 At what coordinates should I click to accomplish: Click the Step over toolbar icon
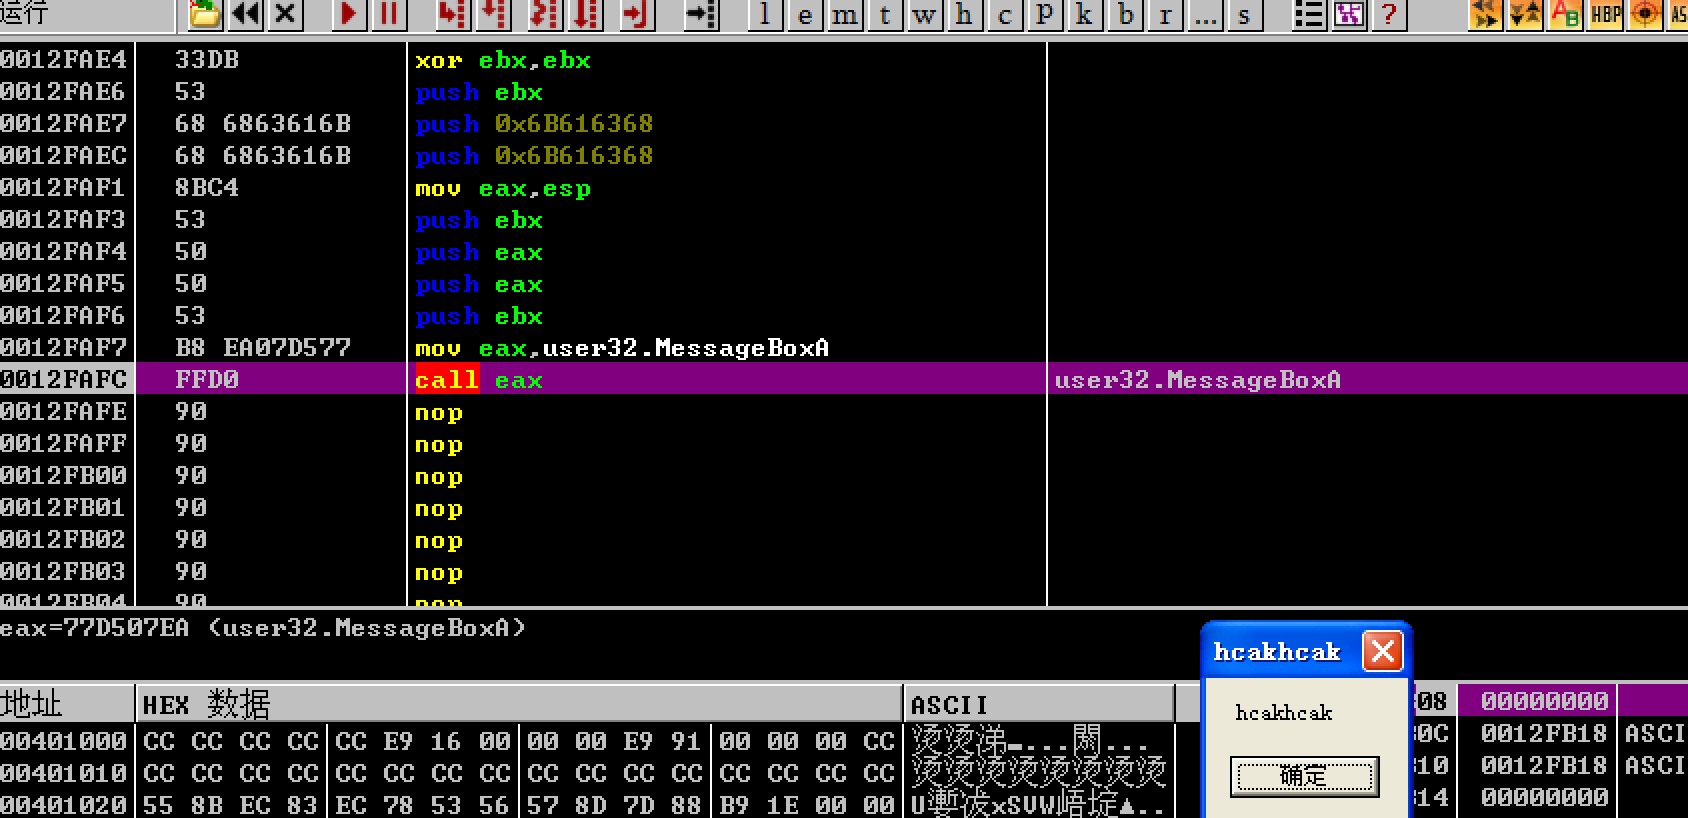coord(495,14)
